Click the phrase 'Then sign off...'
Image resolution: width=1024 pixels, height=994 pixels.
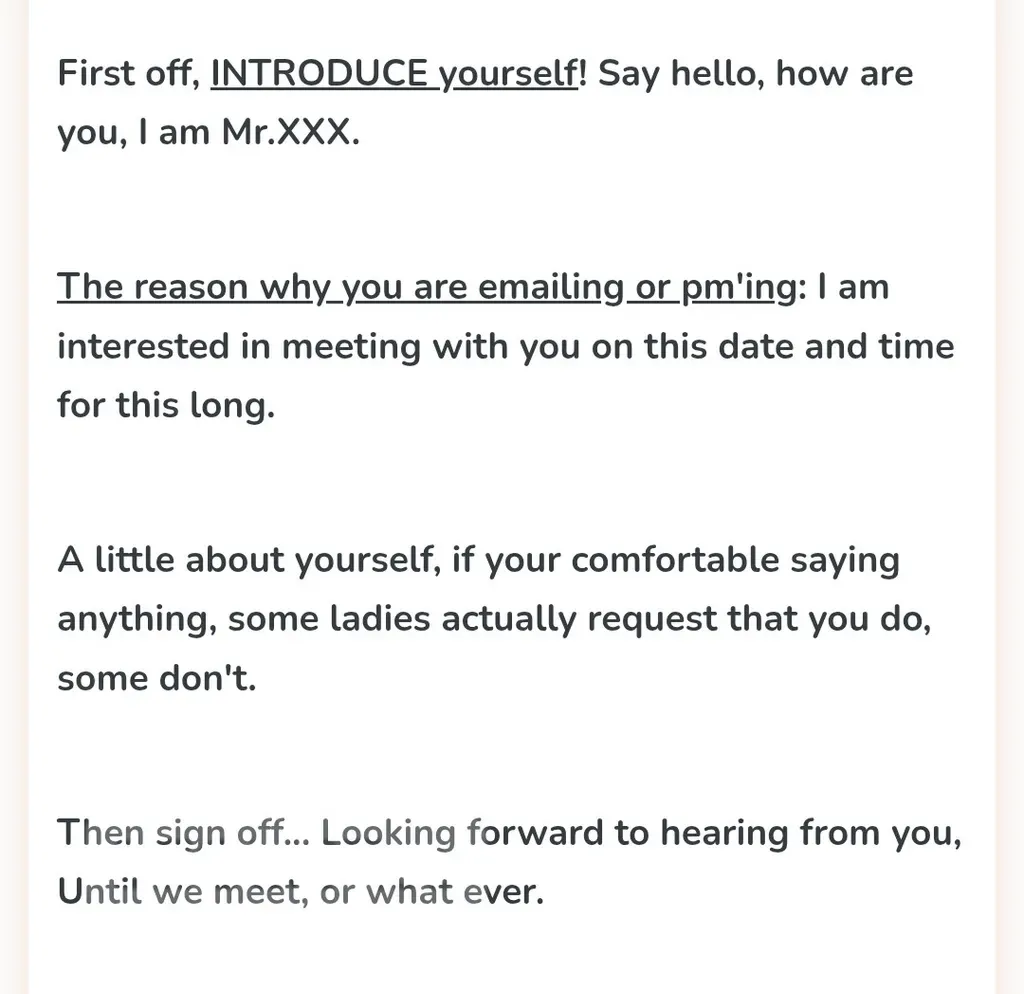click(x=184, y=833)
